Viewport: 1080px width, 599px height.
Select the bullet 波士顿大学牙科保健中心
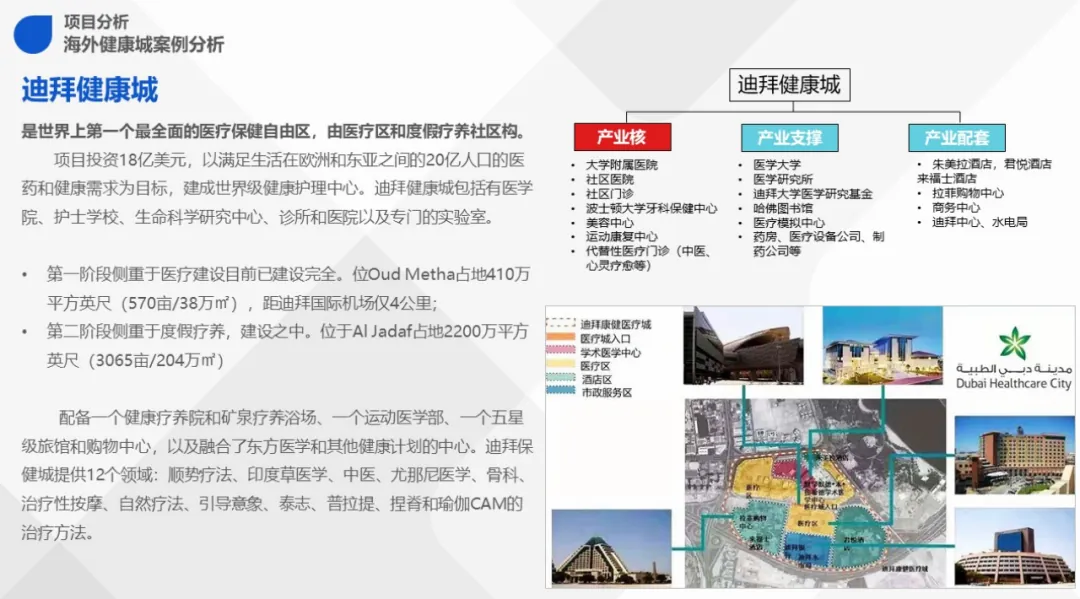[x=651, y=208]
